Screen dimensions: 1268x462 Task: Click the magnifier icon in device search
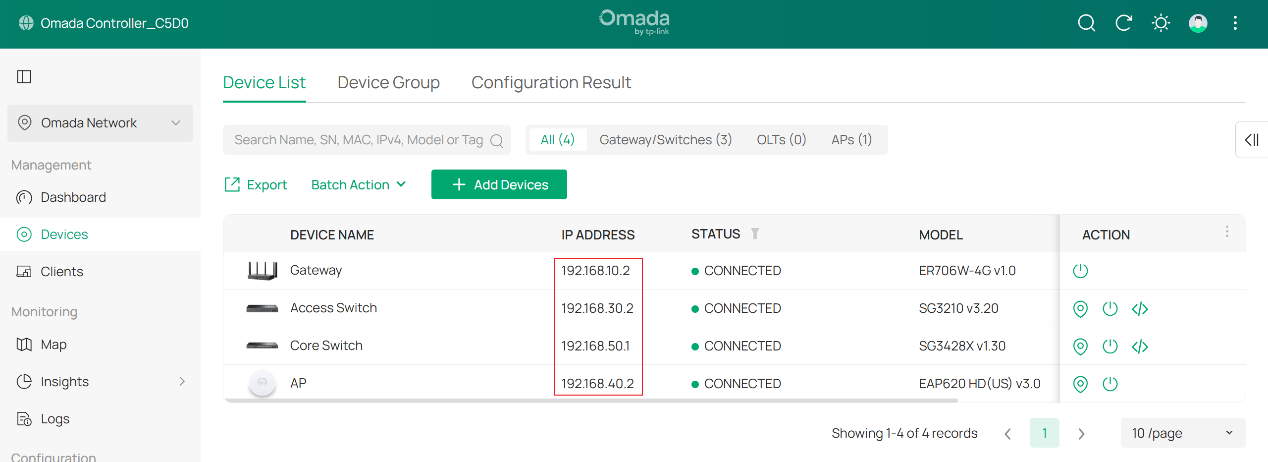tap(496, 140)
